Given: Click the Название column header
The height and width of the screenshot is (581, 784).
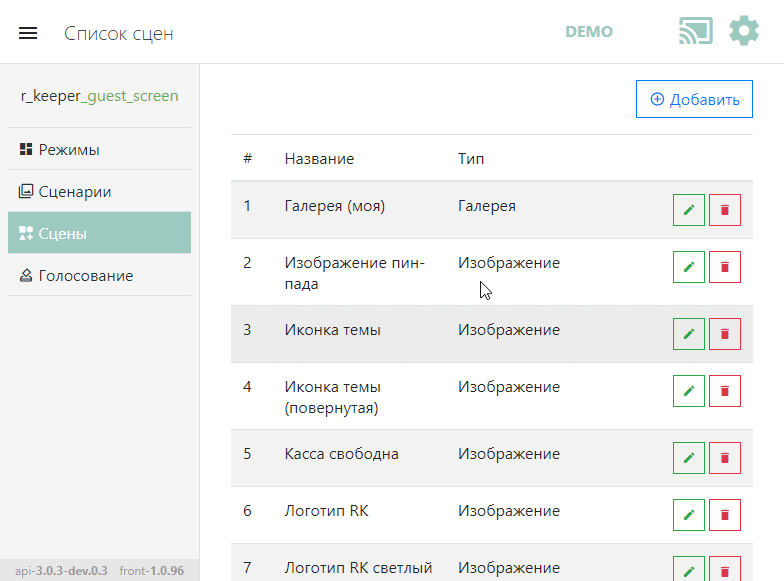Looking at the screenshot, I should point(319,159).
